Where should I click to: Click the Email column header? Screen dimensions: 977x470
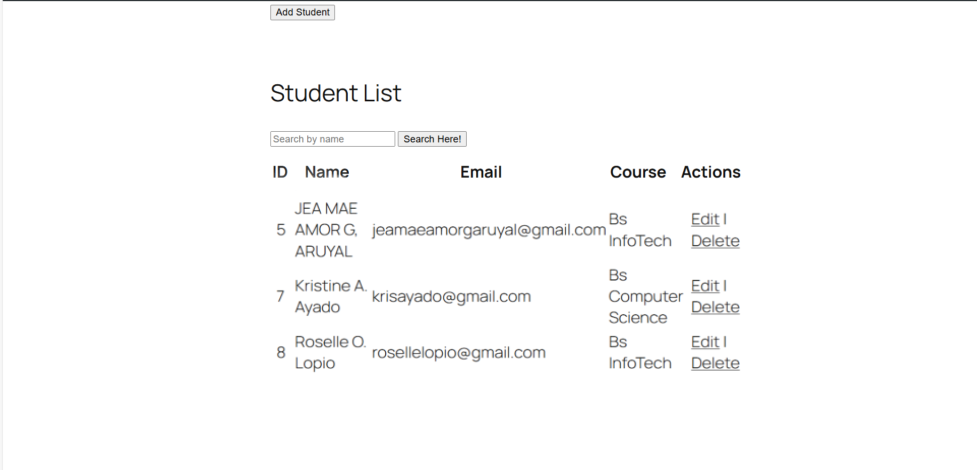point(480,172)
